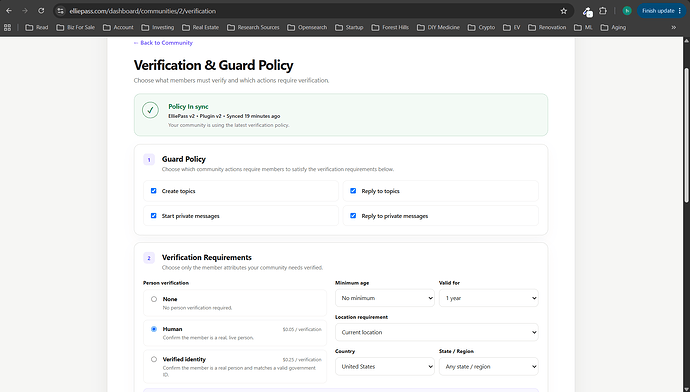Select the Verified identity radio option
This screenshot has width=690, height=392.
click(154, 359)
